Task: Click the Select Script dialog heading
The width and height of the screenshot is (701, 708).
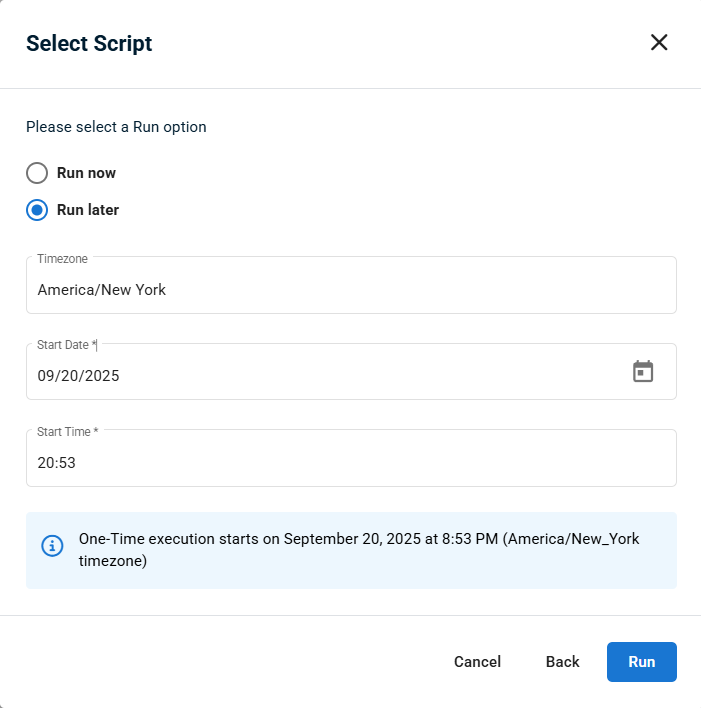Action: pos(89,43)
